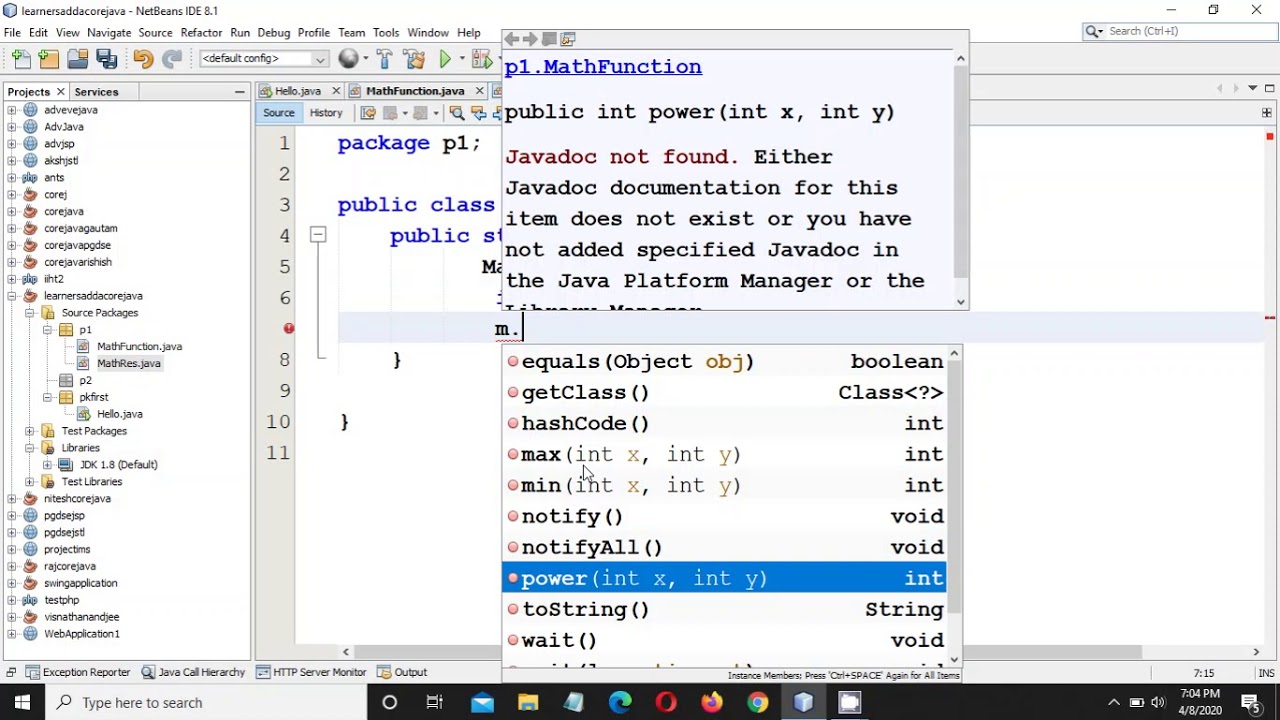Minimize the Projects panel

click(x=240, y=92)
